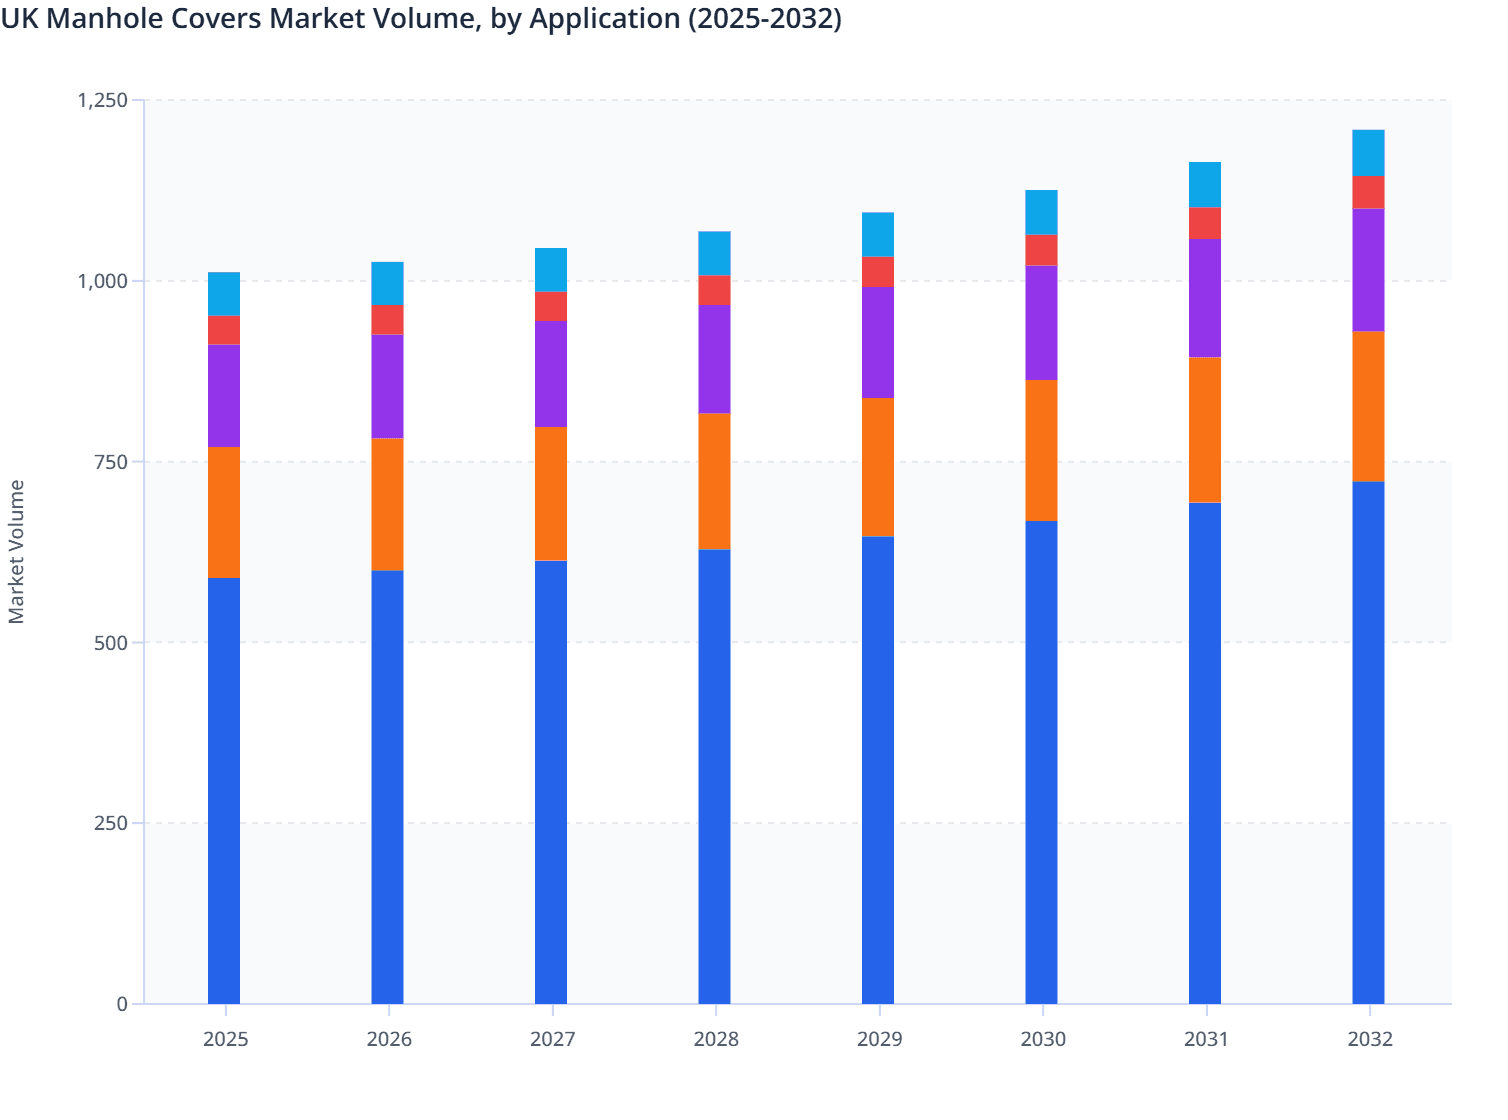Click the 500 value on the y-axis
This screenshot has height=1120, width=1508.
[111, 642]
